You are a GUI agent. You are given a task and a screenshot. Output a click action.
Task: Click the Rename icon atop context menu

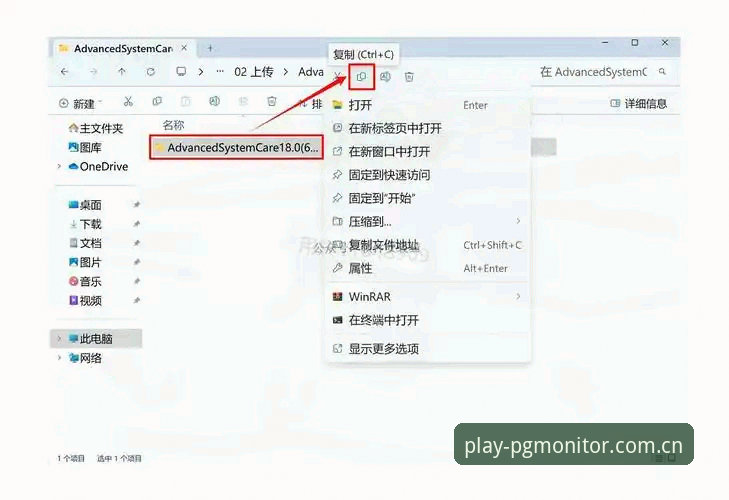385,77
